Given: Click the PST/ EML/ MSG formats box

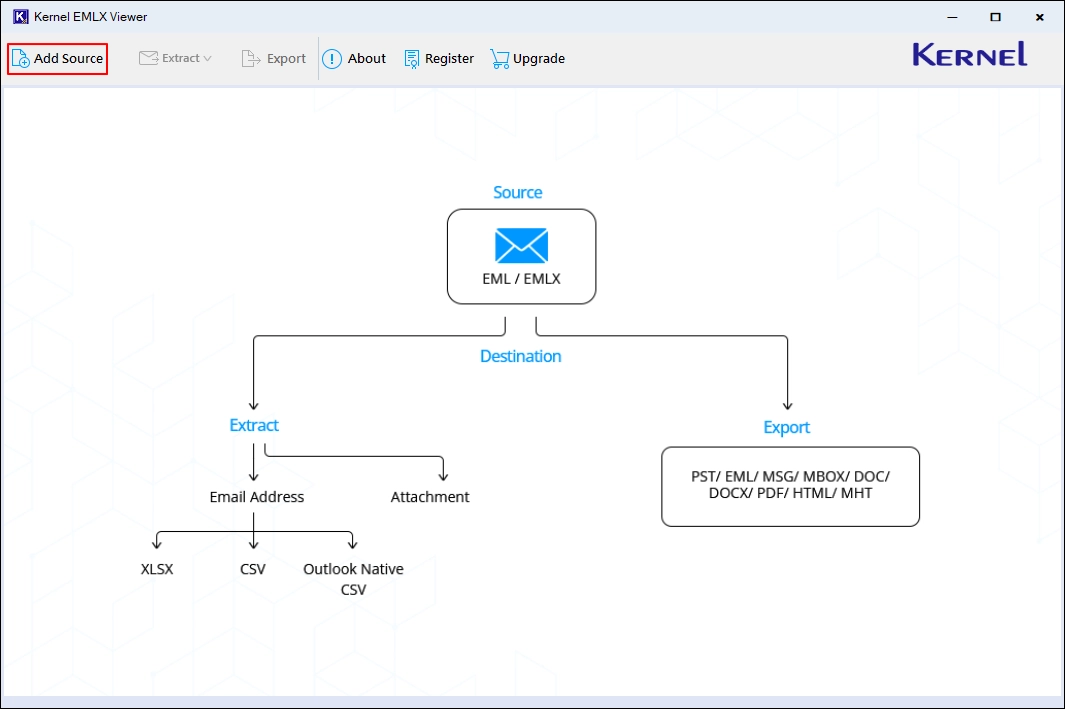Looking at the screenshot, I should (790, 486).
